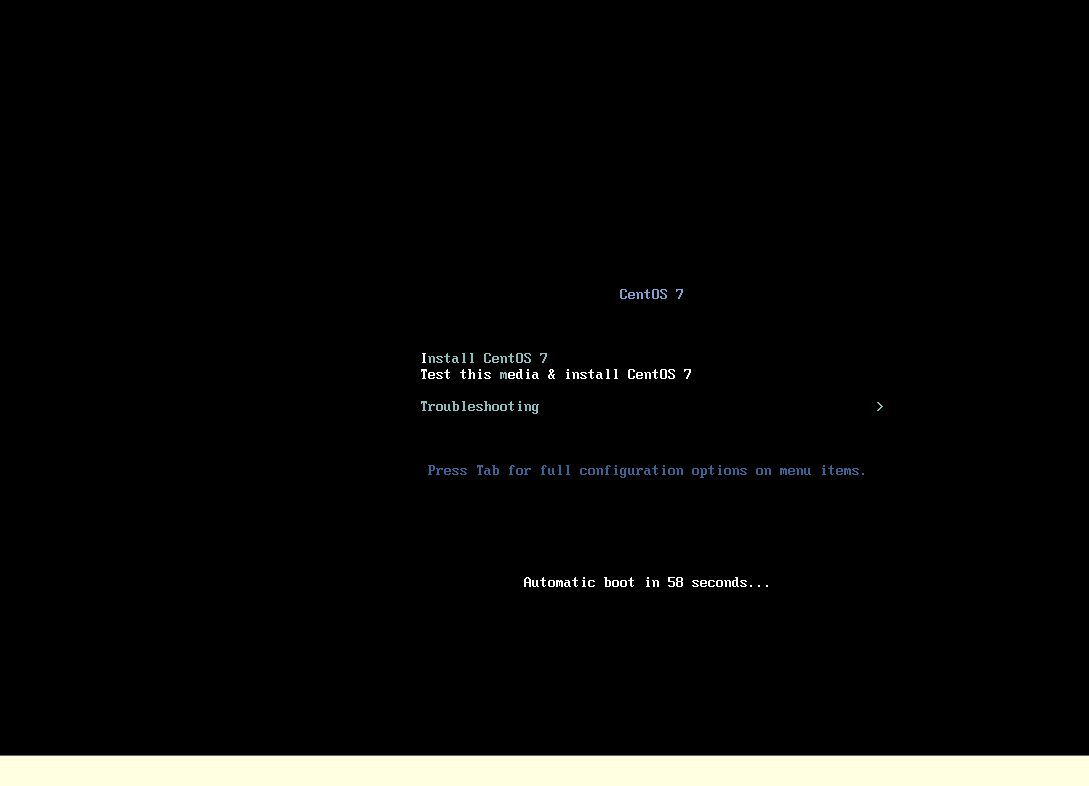The height and width of the screenshot is (786, 1089).
Task: Click the Press Tab for full configuration hint
Action: point(647,471)
